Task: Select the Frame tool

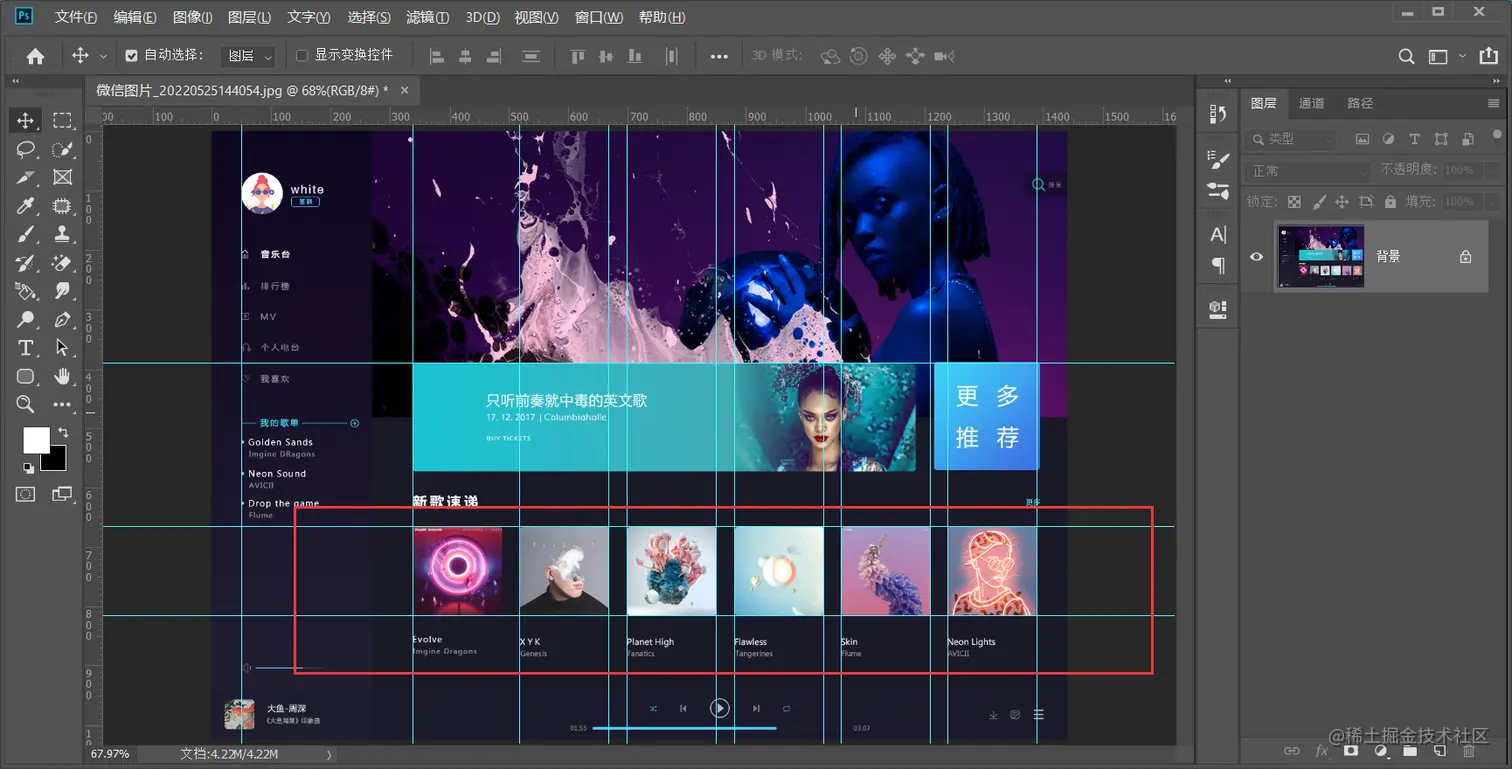Action: [x=62, y=178]
